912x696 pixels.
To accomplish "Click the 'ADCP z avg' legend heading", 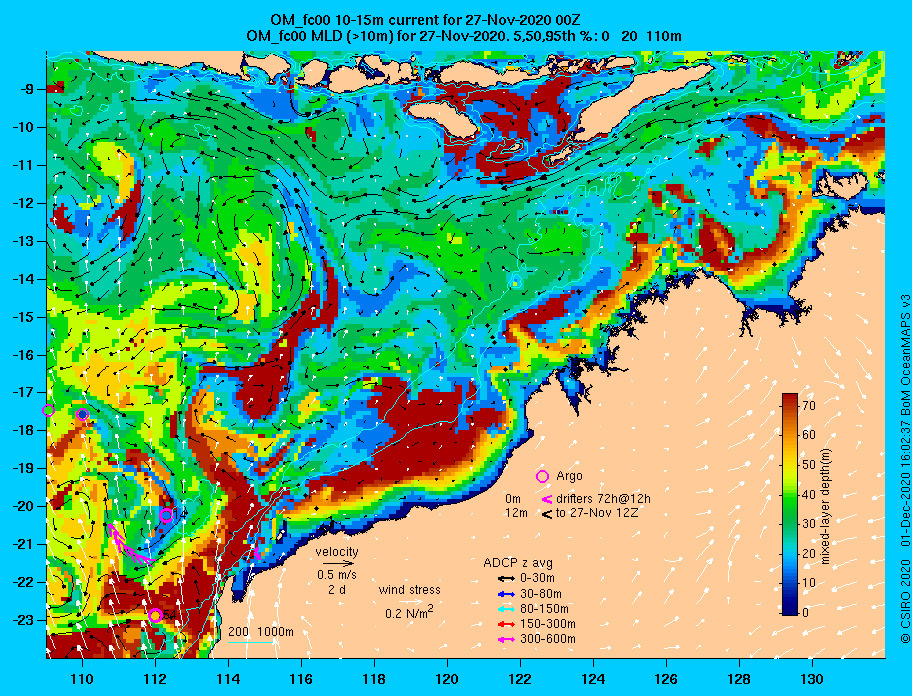I will (518, 563).
